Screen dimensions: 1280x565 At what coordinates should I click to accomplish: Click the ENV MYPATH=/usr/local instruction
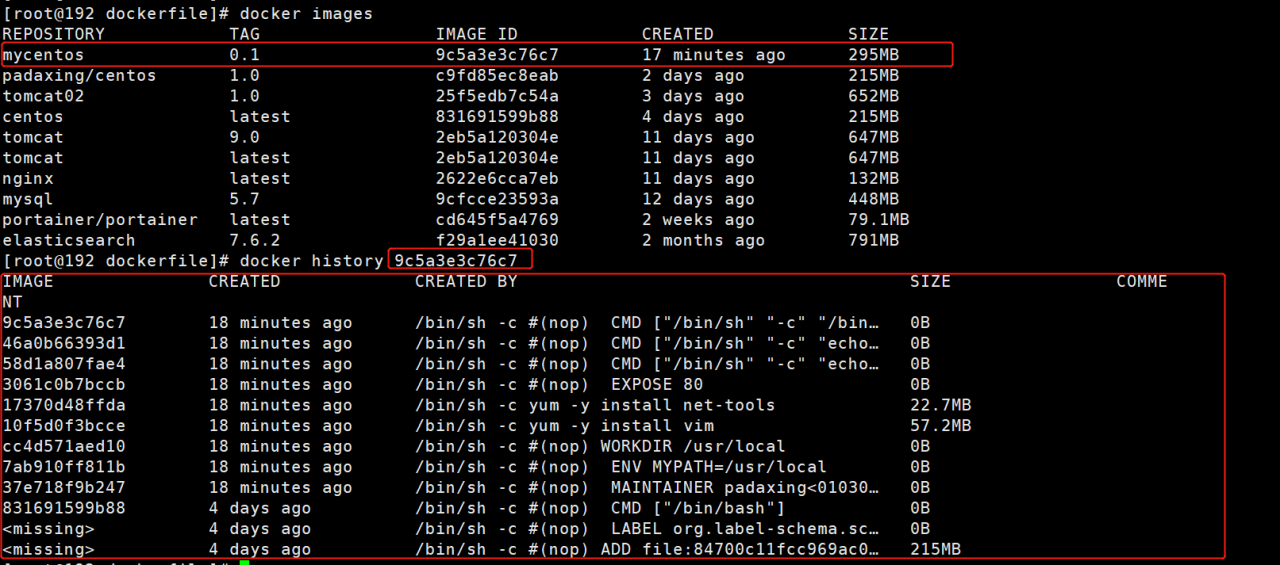coord(718,467)
